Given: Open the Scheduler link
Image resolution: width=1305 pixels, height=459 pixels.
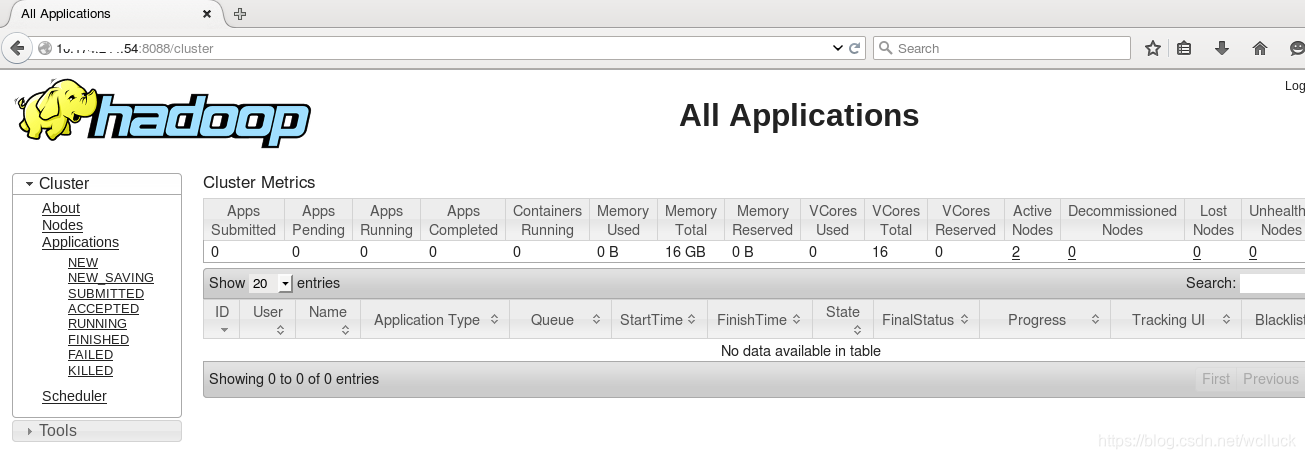Looking at the screenshot, I should 74,396.
